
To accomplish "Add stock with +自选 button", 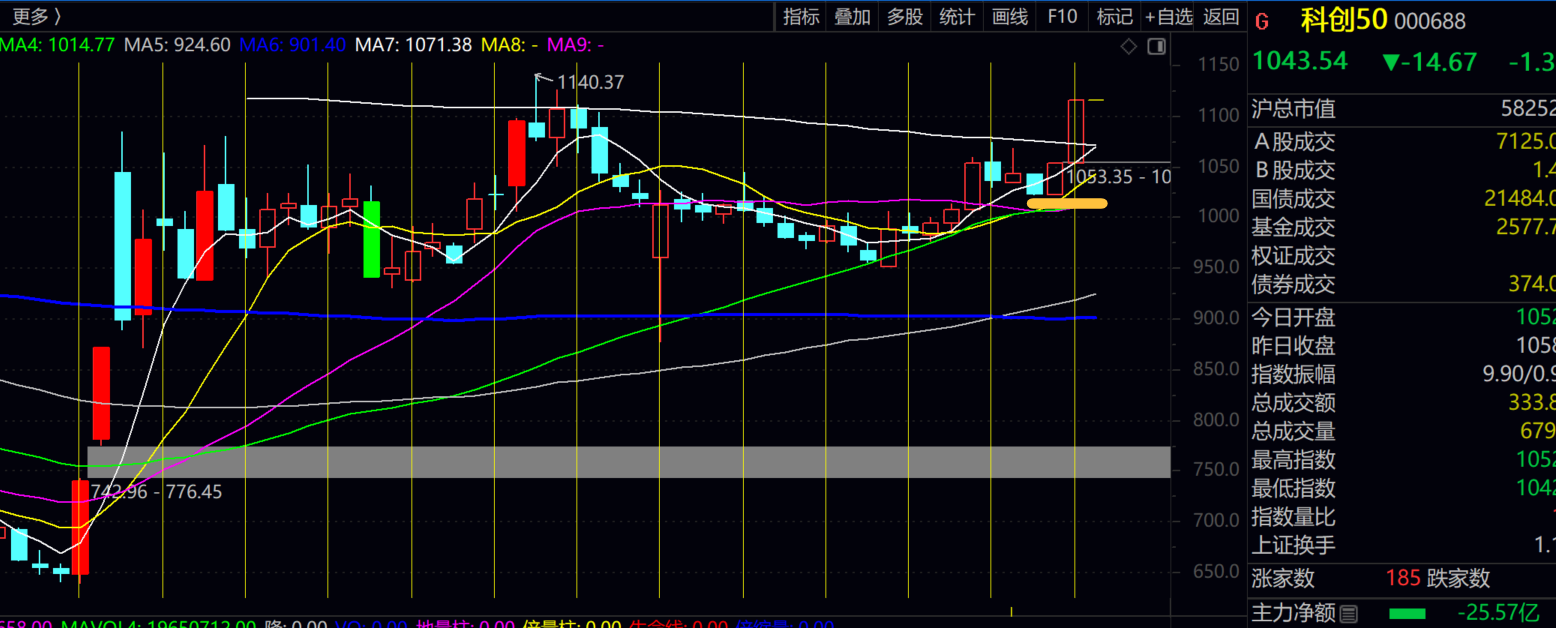I will coord(1169,16).
